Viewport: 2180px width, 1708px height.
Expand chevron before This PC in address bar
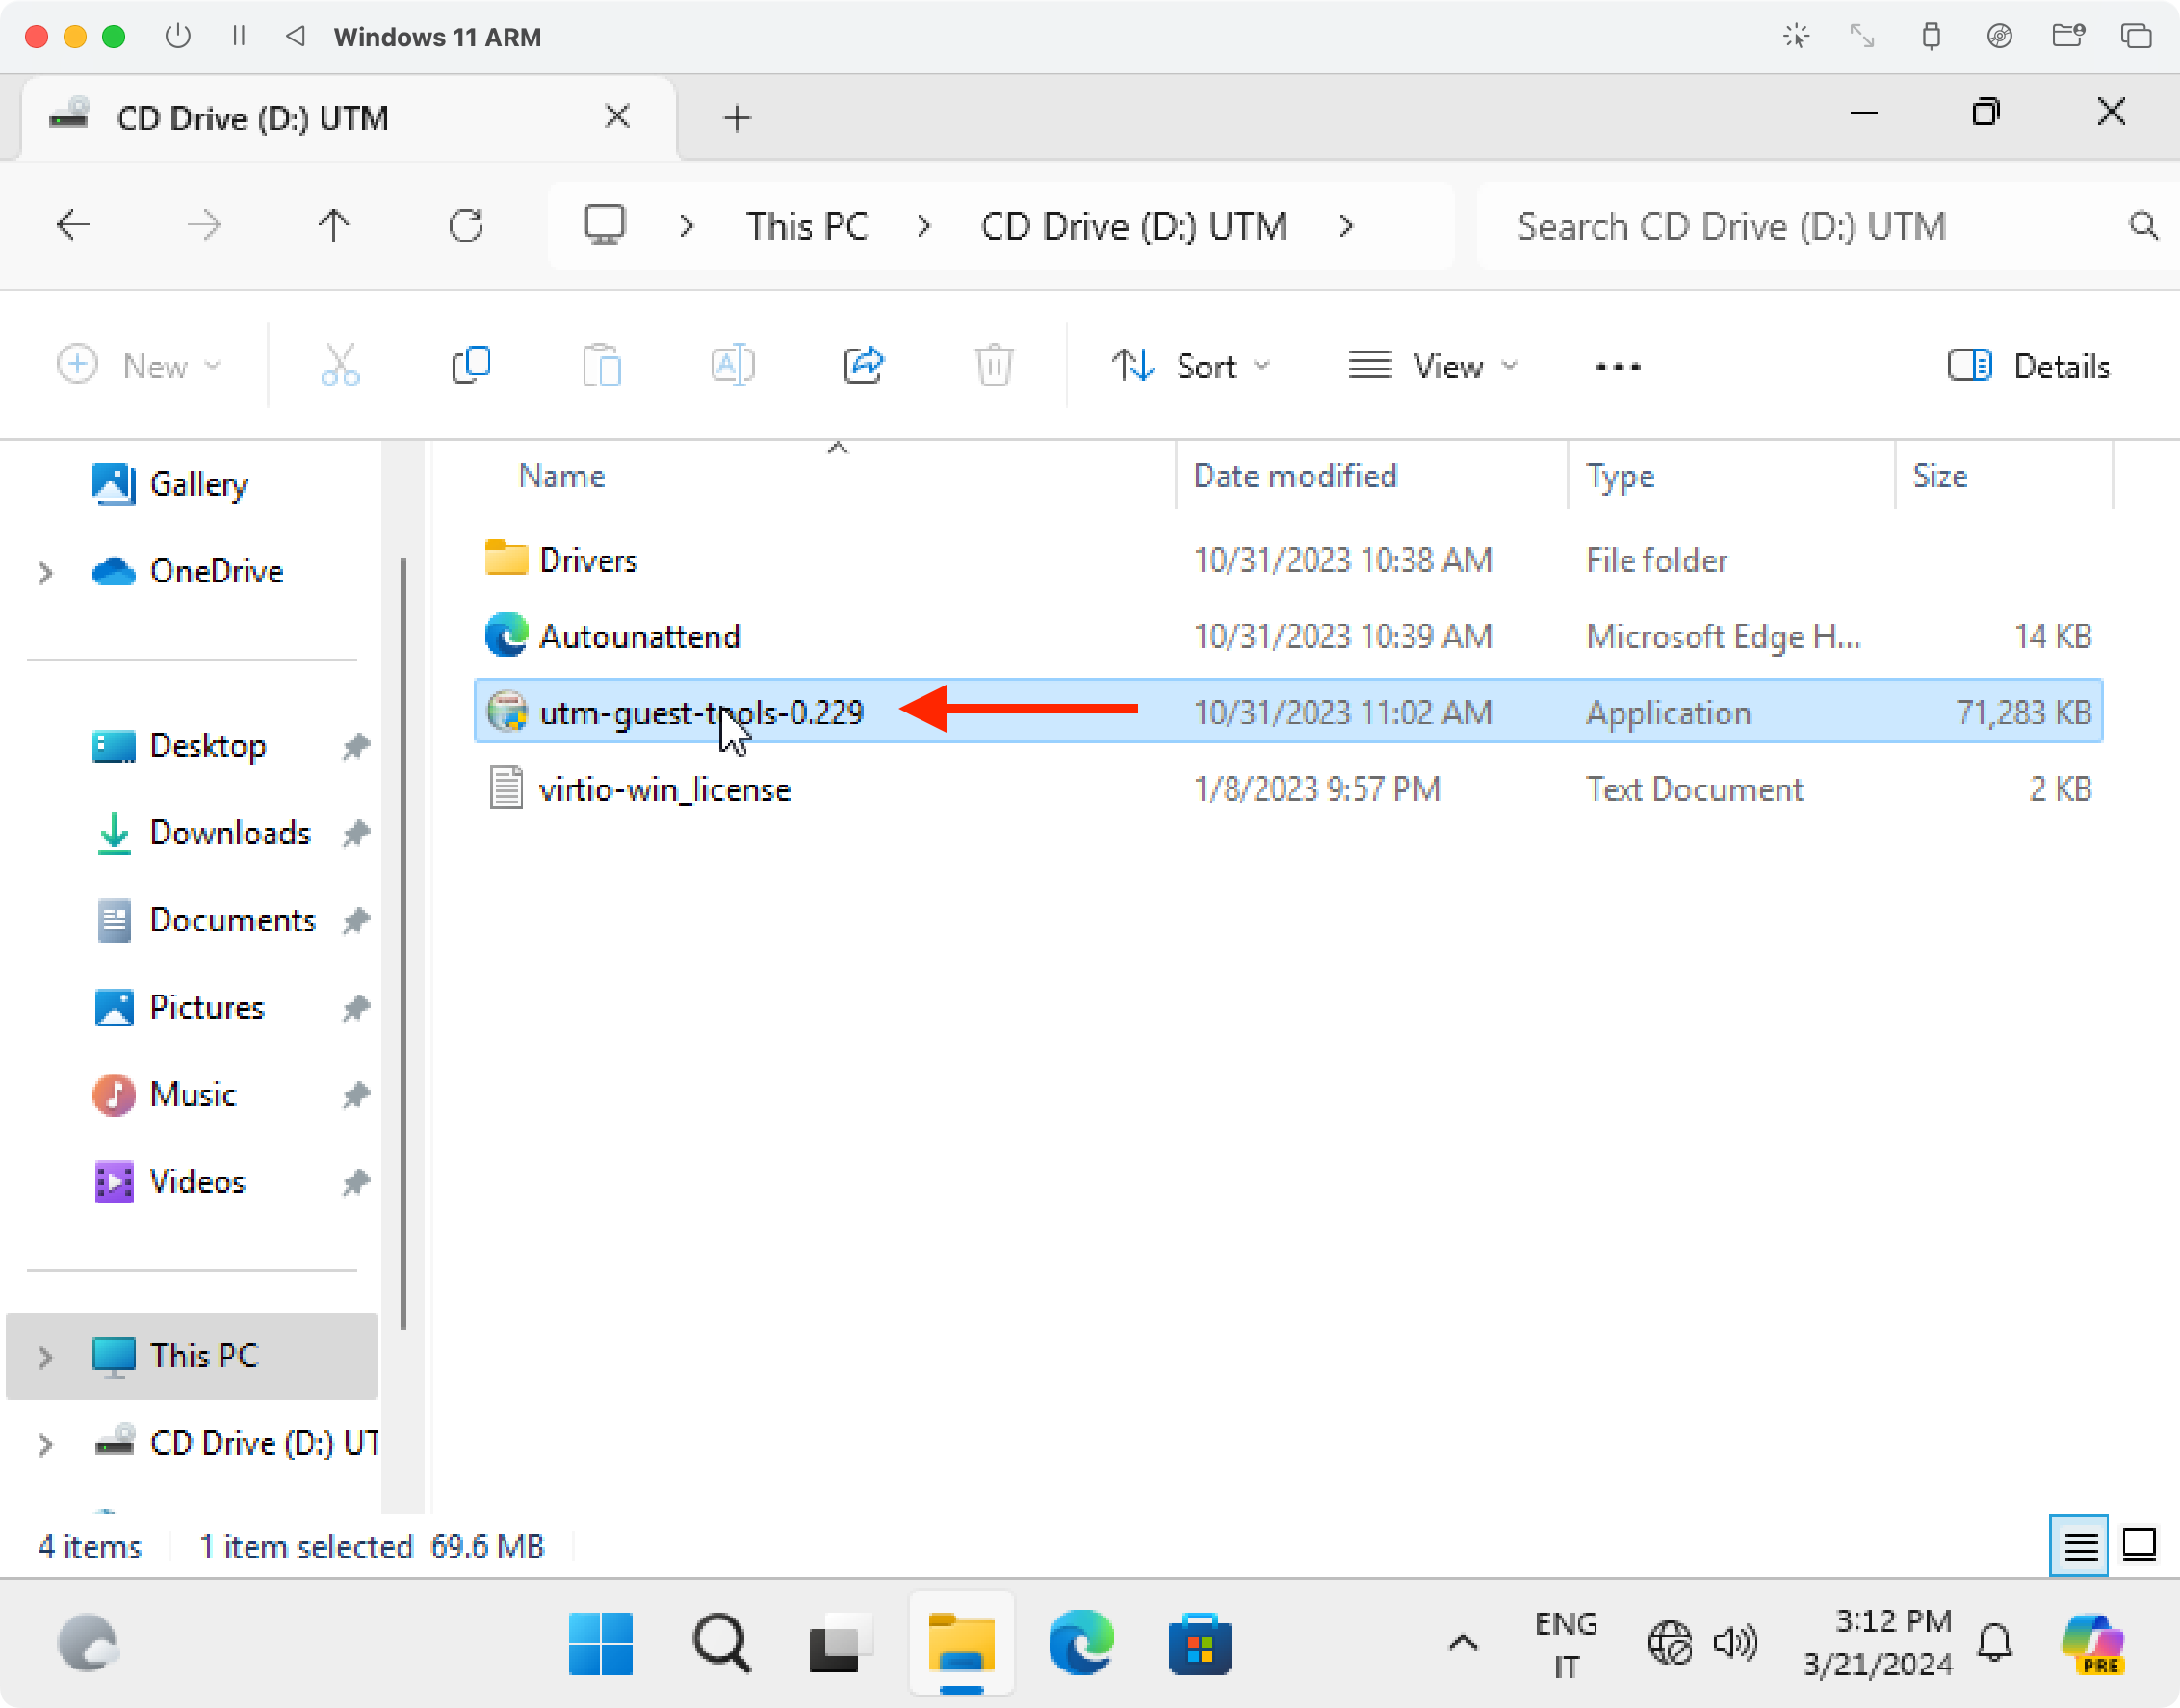686,227
